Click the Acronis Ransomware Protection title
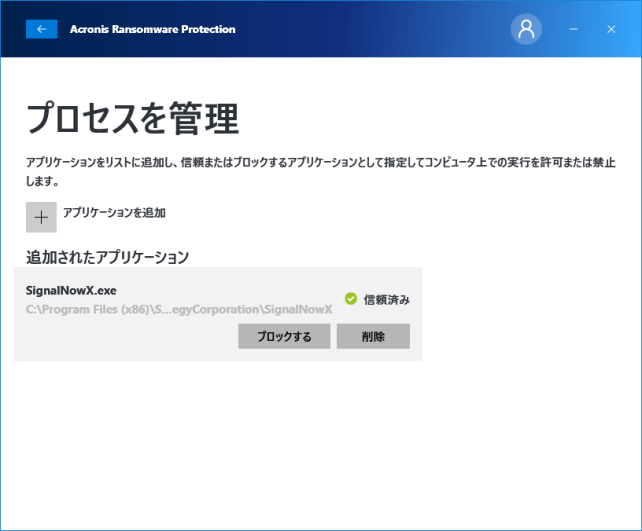The height and width of the screenshot is (531, 642). point(153,29)
